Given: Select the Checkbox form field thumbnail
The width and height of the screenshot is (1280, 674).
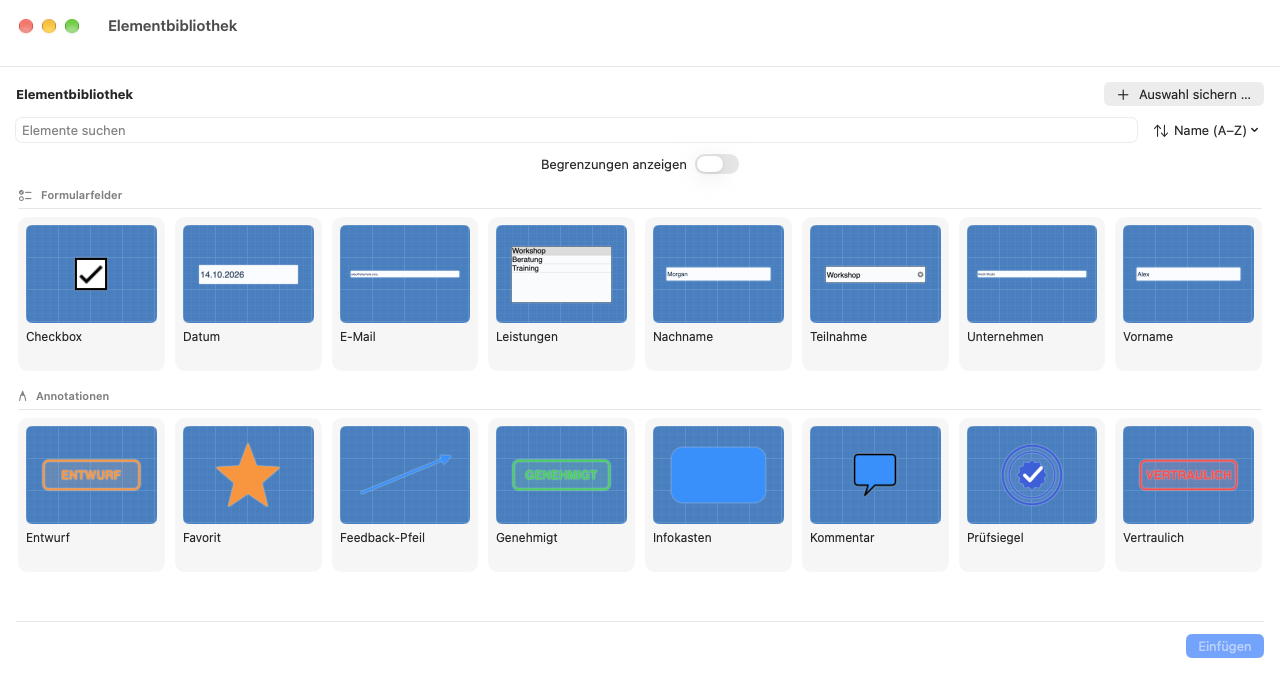Looking at the screenshot, I should (x=91, y=274).
